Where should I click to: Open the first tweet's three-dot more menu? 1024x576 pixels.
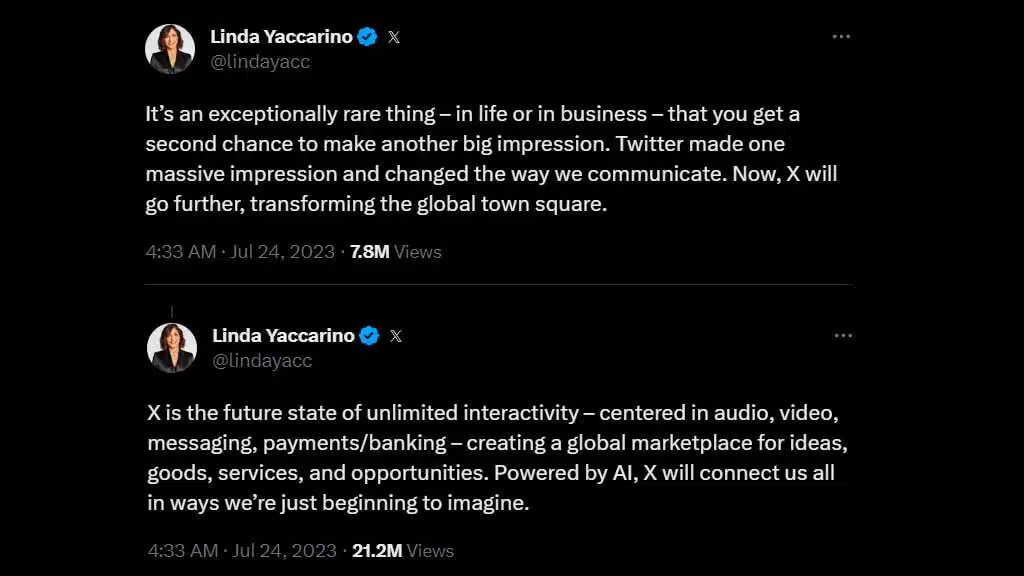click(841, 37)
